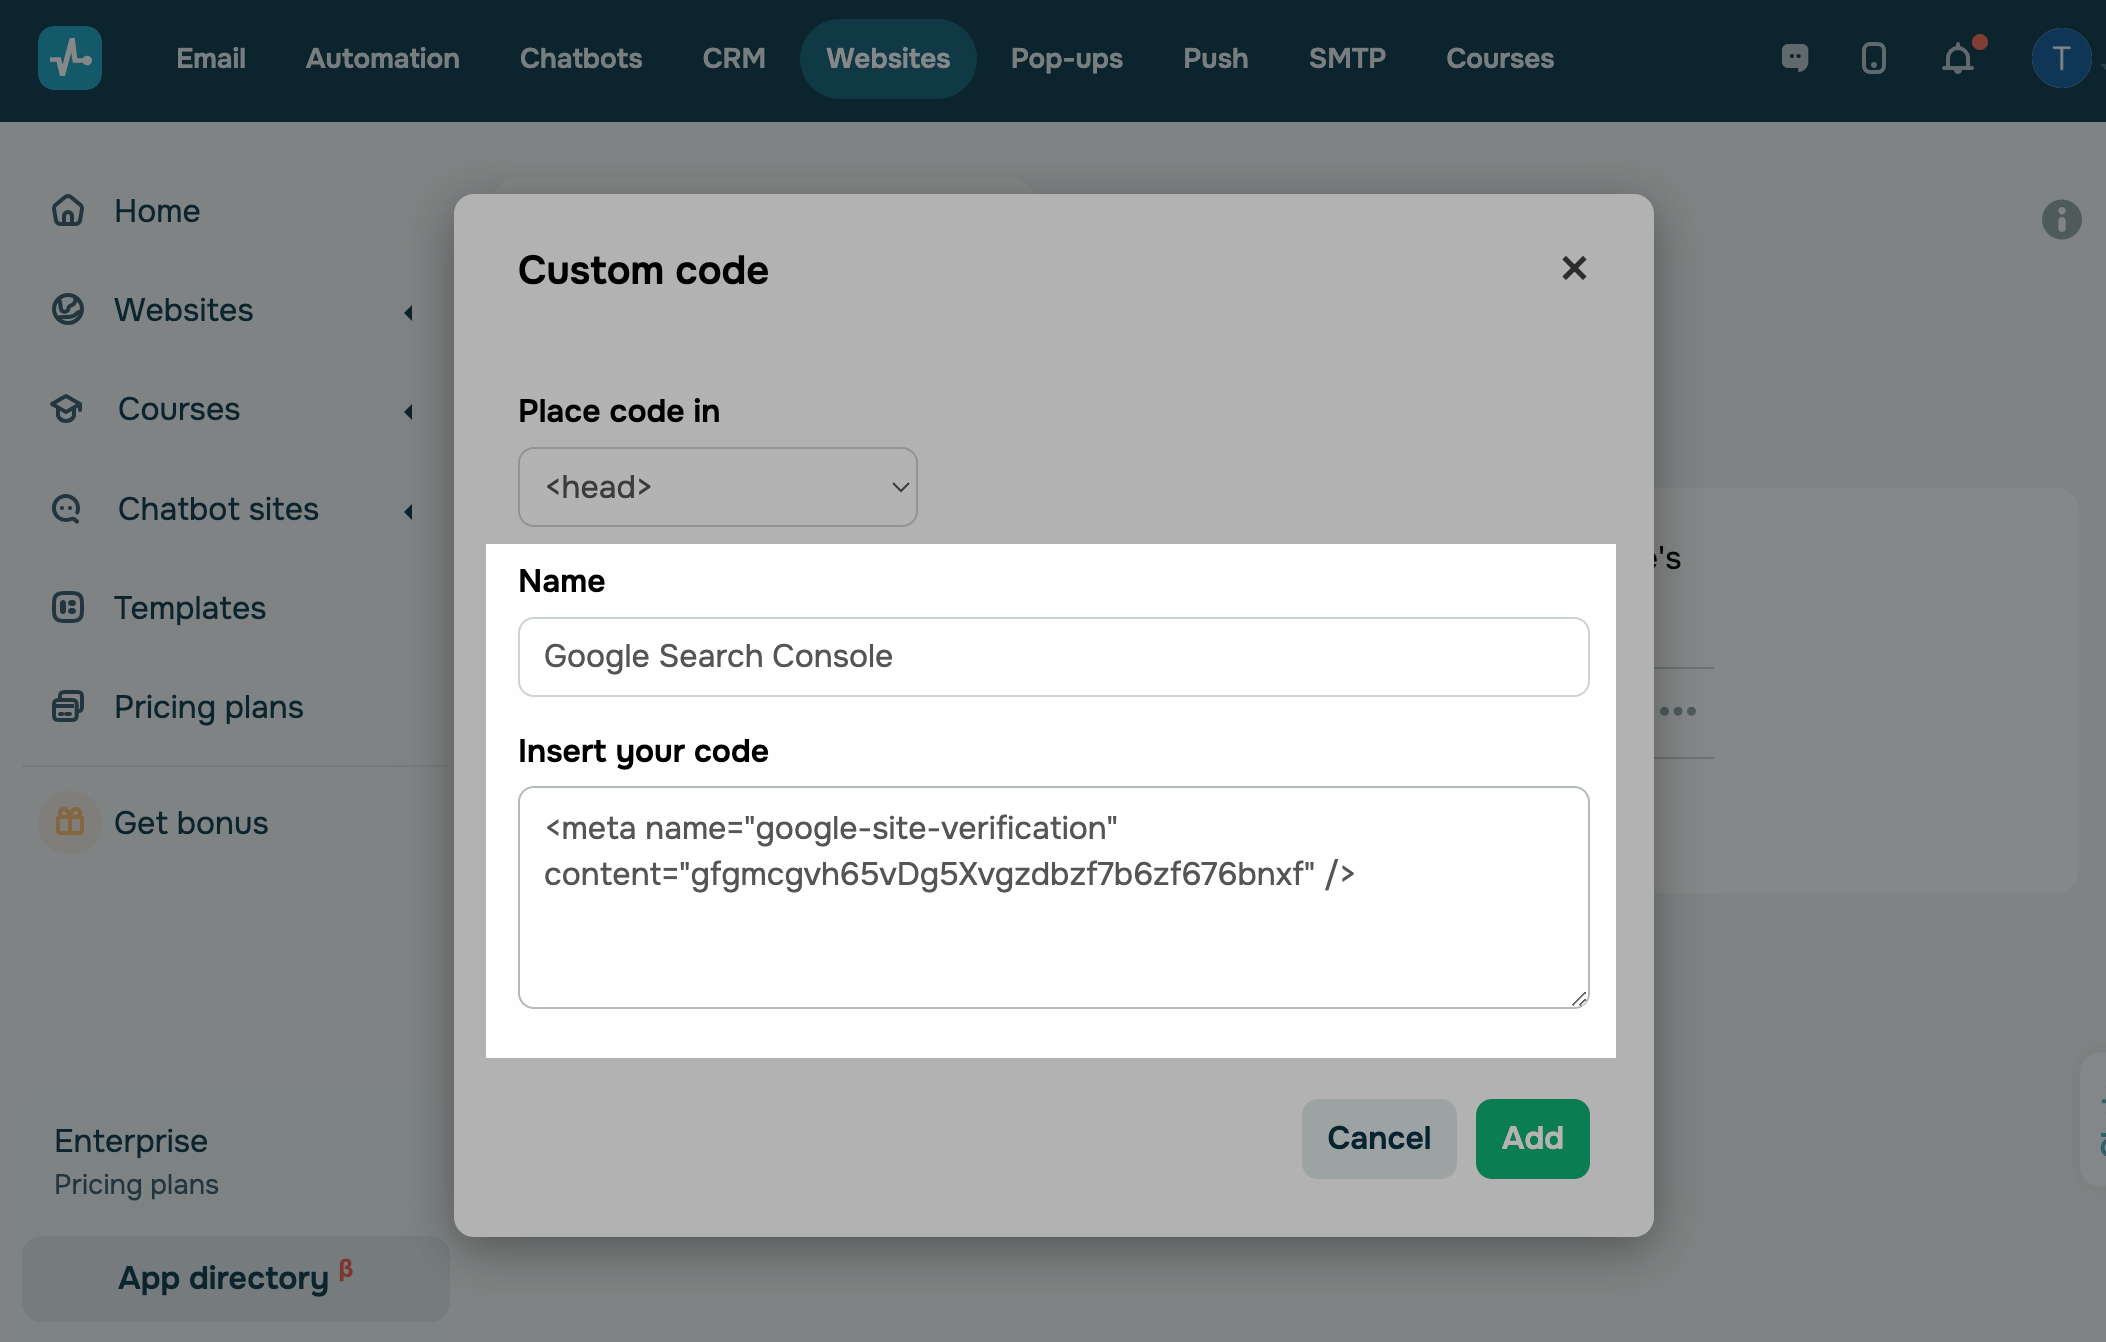Open the notifications bell
Image resolution: width=2106 pixels, height=1342 pixels.
tap(1958, 58)
